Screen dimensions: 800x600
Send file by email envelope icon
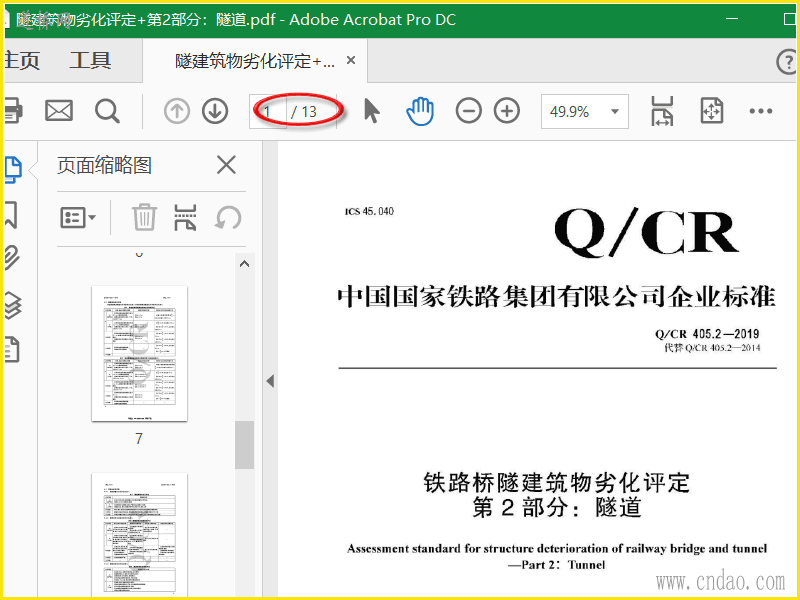tap(59, 111)
